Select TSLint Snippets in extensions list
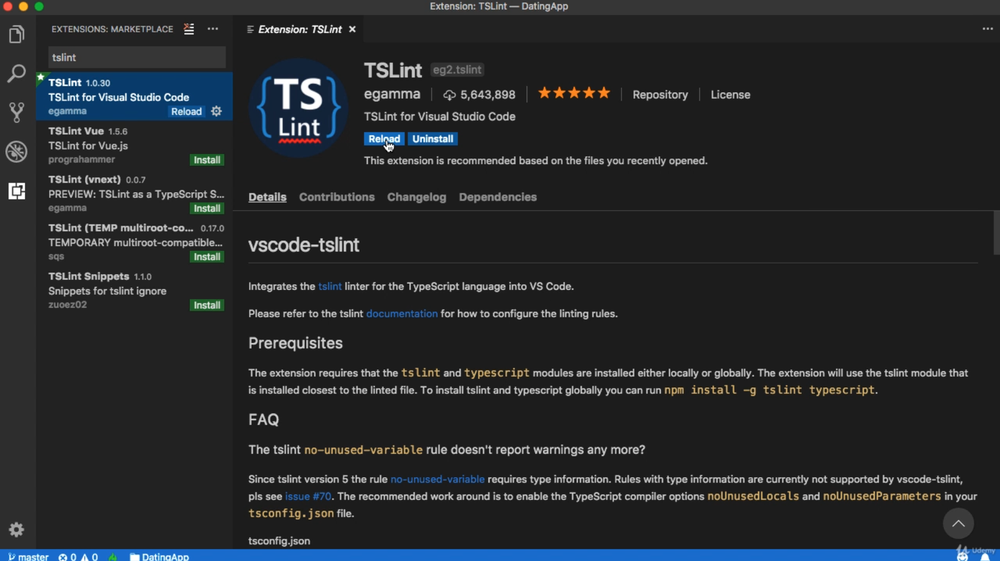 click(135, 290)
